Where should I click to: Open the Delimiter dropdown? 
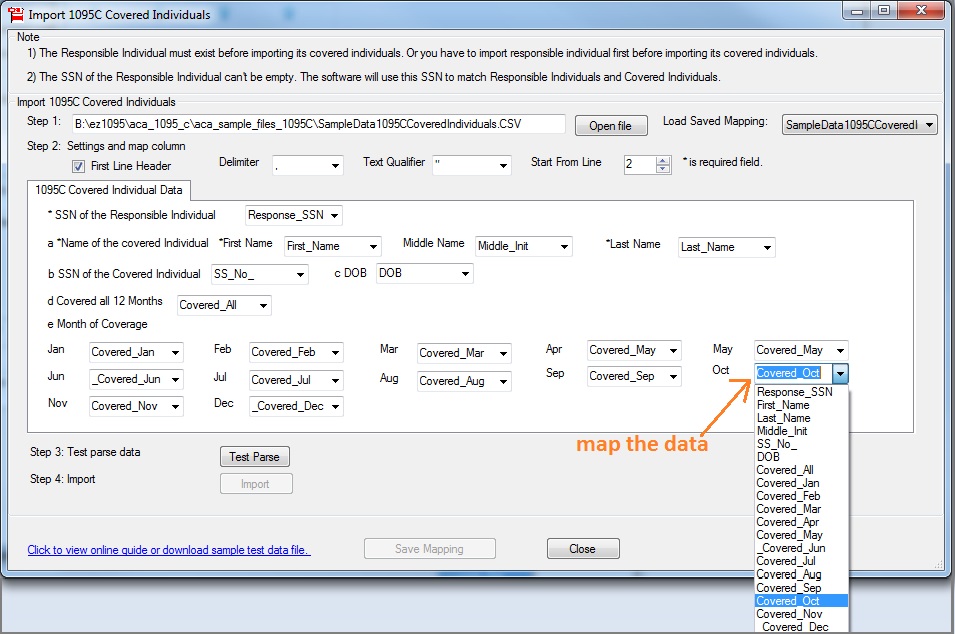coord(334,166)
